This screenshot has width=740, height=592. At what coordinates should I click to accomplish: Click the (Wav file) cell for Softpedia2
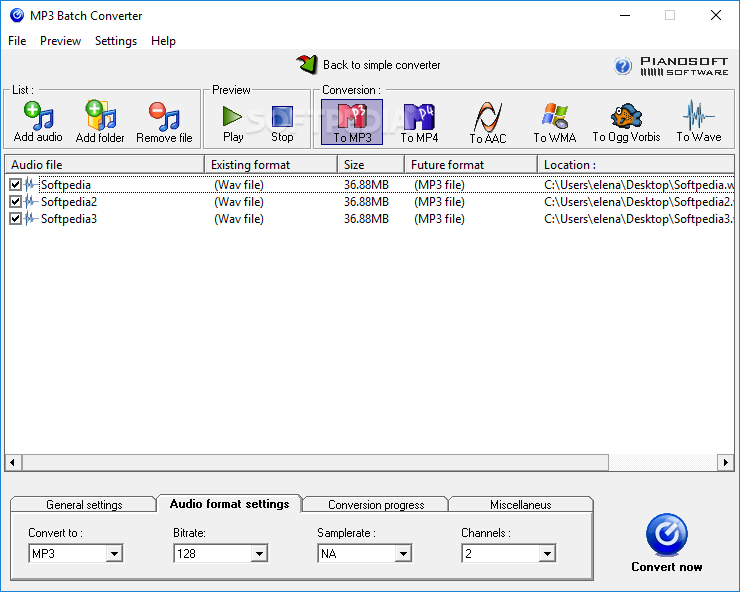(x=239, y=202)
